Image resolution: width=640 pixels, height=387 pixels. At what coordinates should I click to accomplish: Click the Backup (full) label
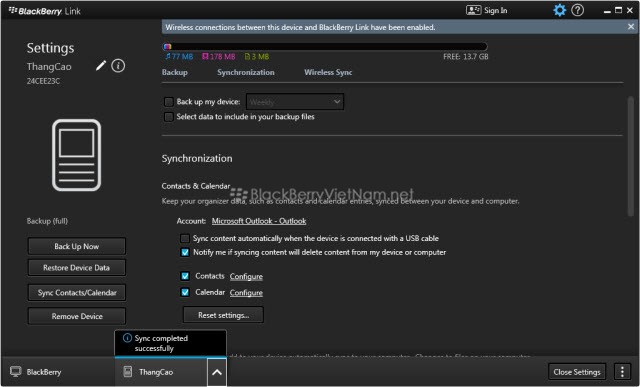click(x=47, y=221)
